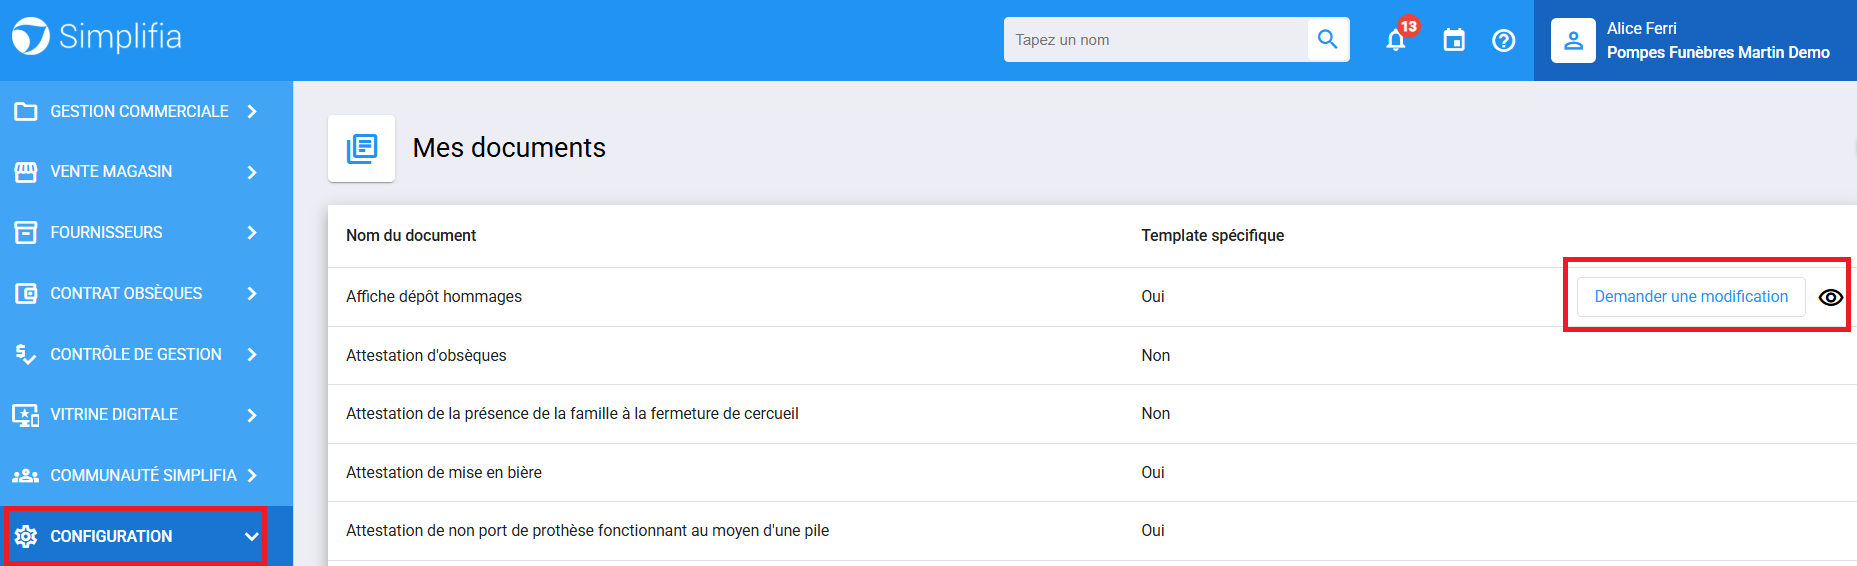The width and height of the screenshot is (1857, 566).
Task: Expand the Gestion Commerciale chevron
Action: tap(252, 112)
